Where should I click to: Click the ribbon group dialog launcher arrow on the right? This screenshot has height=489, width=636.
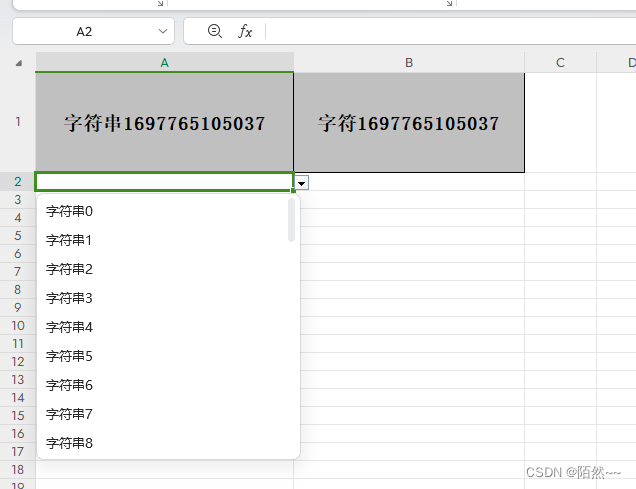(449, 3)
